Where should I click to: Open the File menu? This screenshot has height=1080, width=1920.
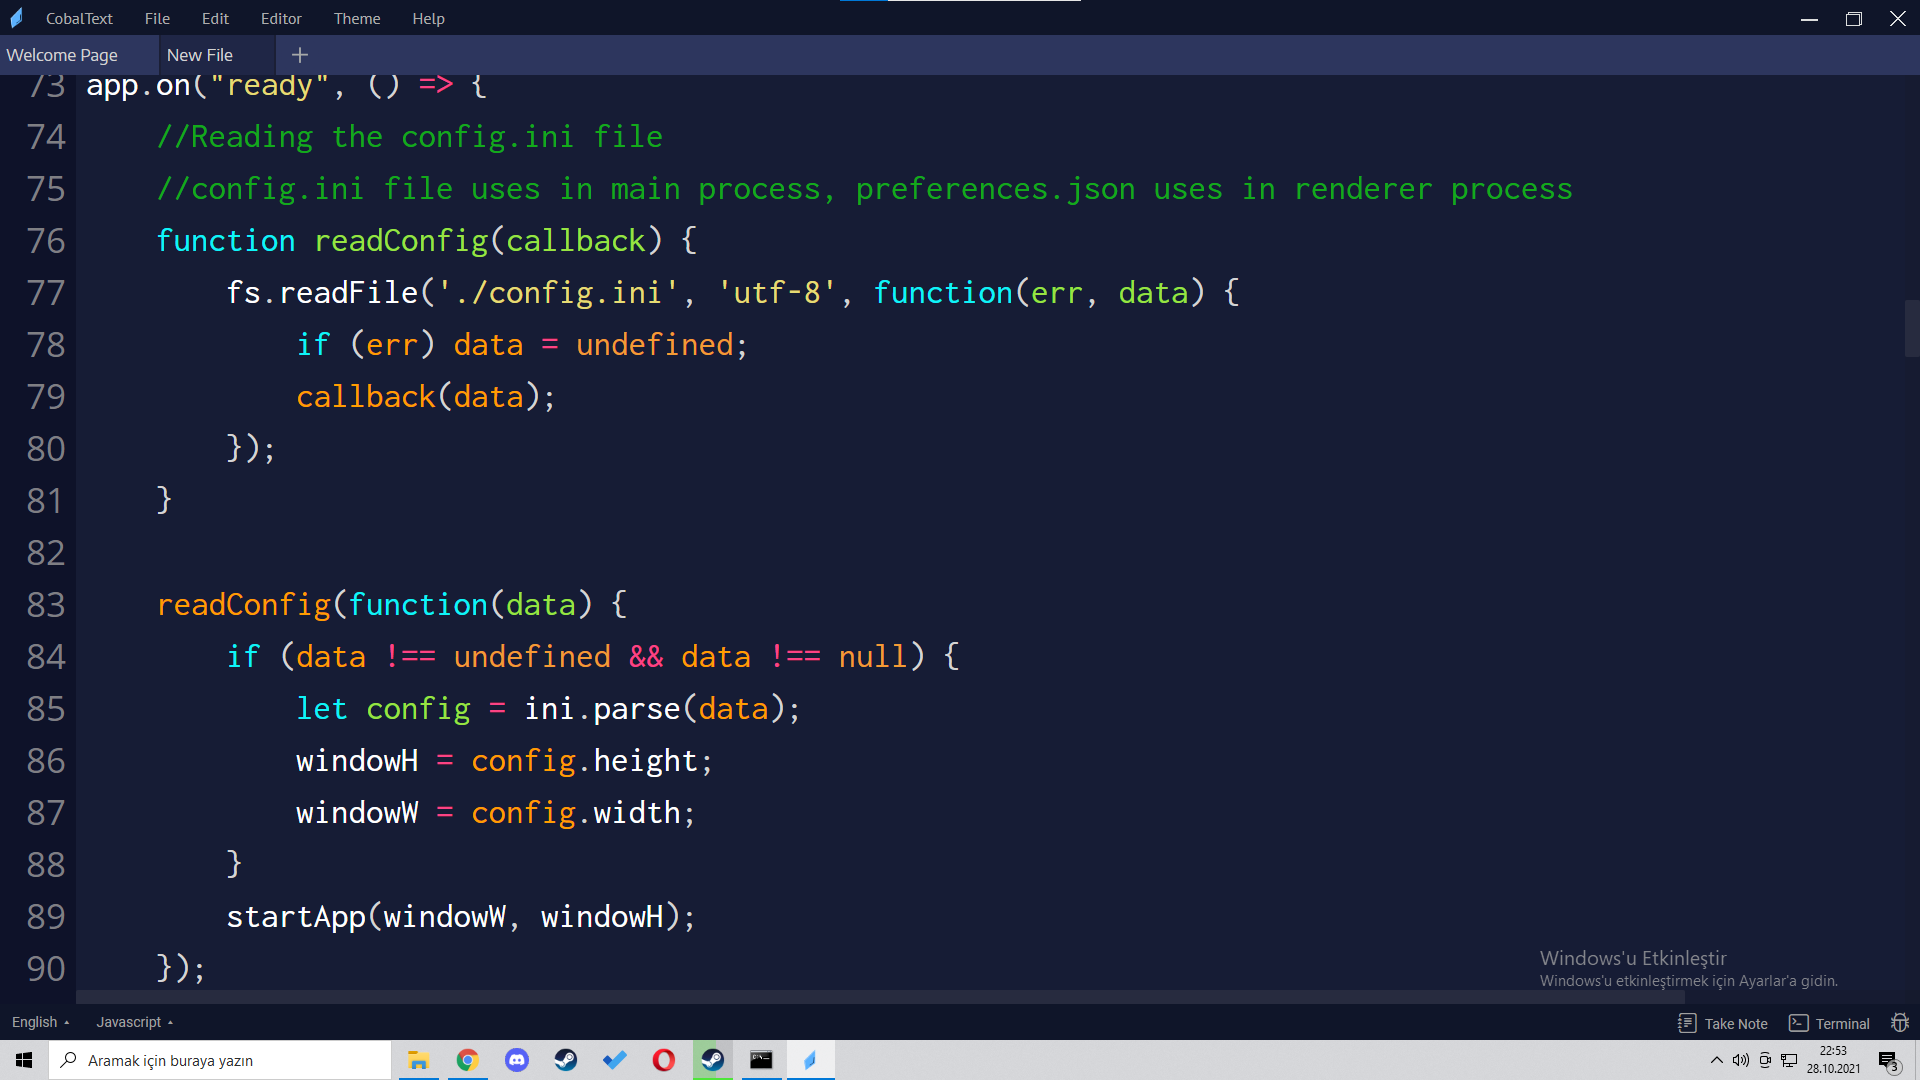coord(157,18)
